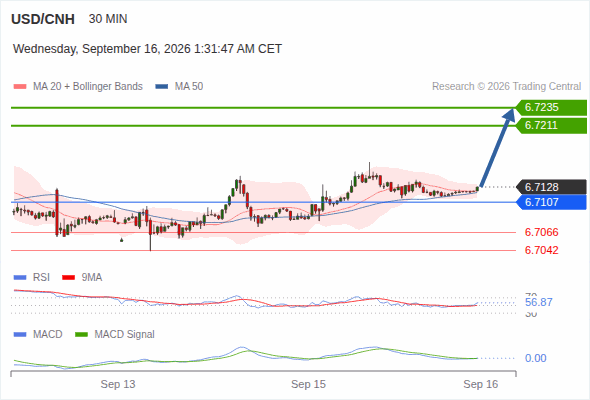
Task: Click the red 9MA legend marker
Action: click(x=68, y=278)
